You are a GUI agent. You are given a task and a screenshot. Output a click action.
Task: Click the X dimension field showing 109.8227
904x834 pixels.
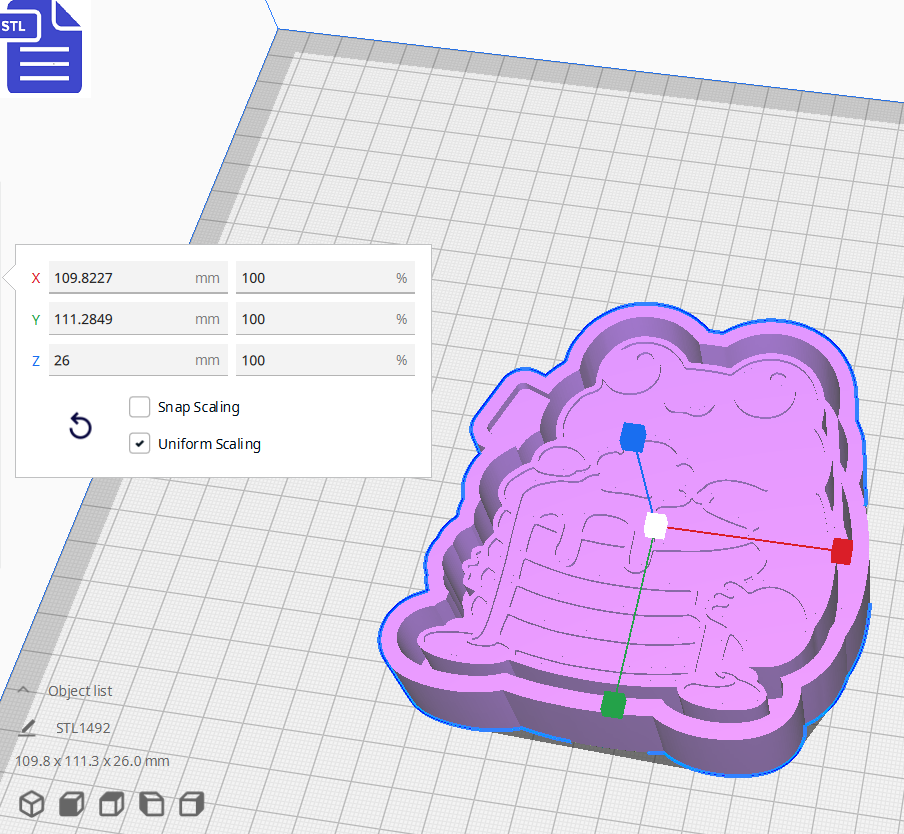[x=137, y=277]
